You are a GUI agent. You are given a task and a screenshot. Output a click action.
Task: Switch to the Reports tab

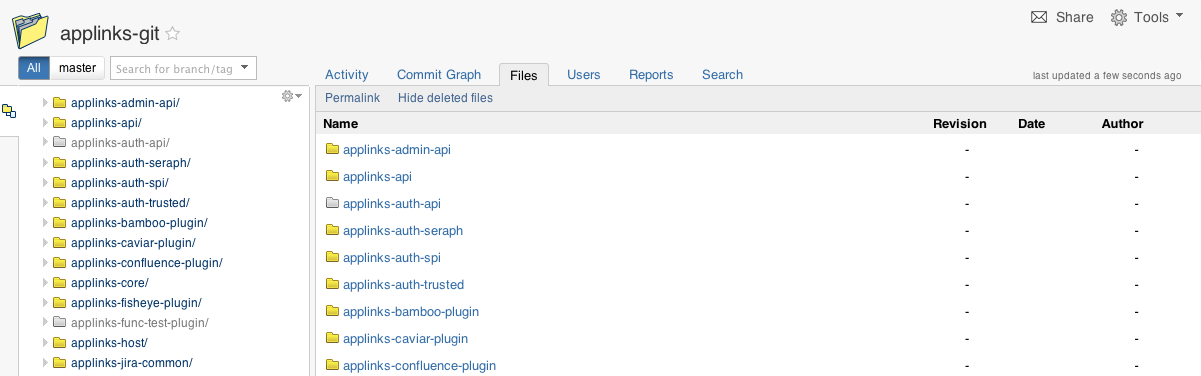(651, 74)
